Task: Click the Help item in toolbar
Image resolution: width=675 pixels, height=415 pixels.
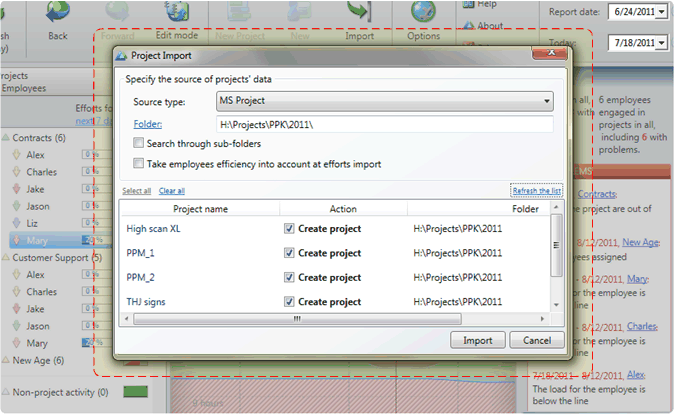Action: [480, 4]
